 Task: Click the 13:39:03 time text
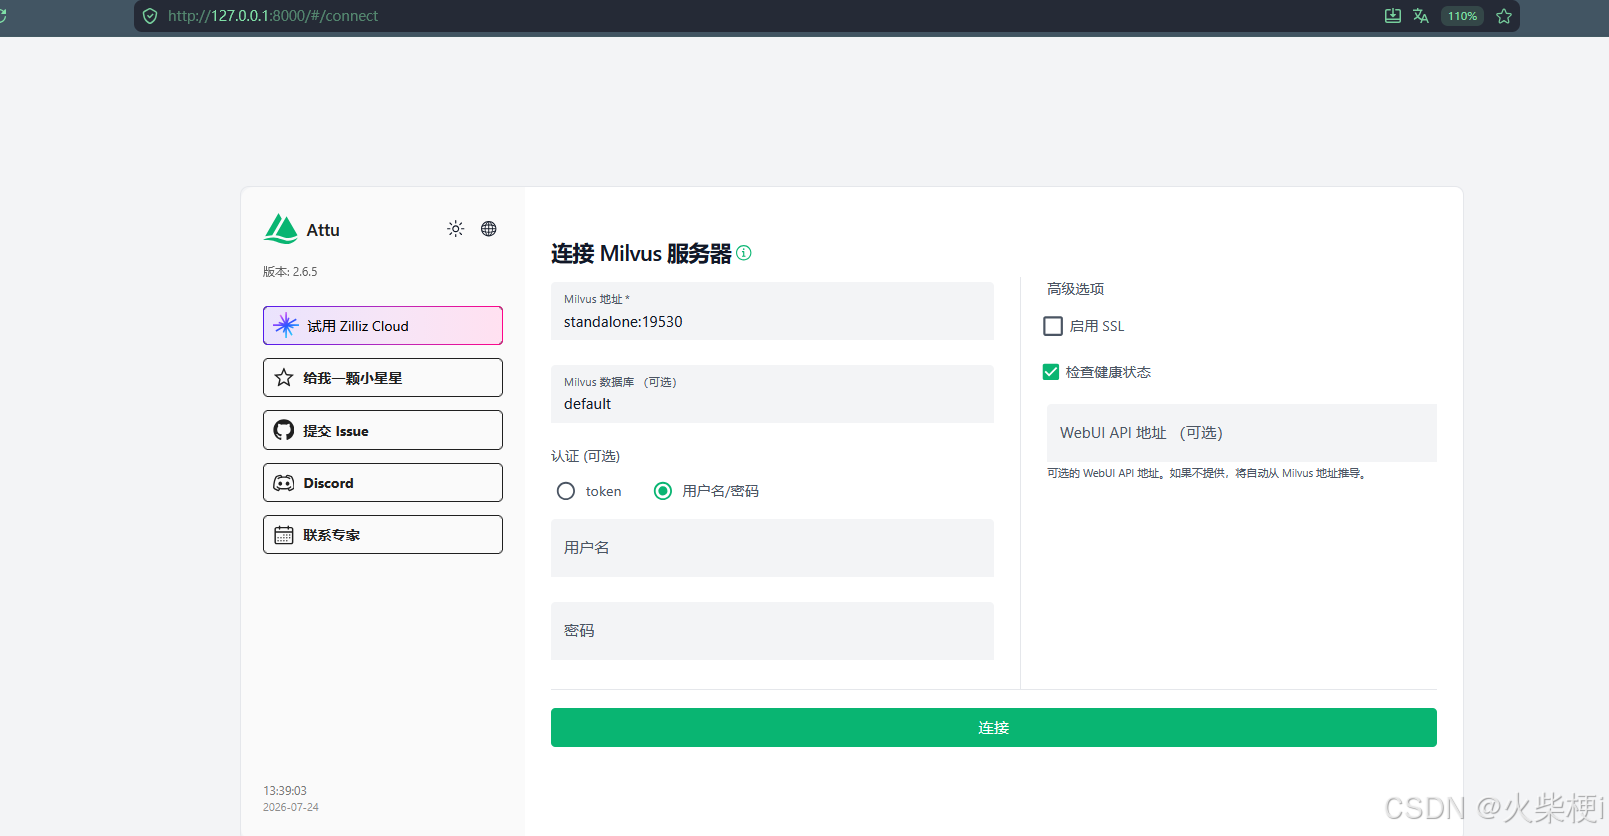coord(285,791)
